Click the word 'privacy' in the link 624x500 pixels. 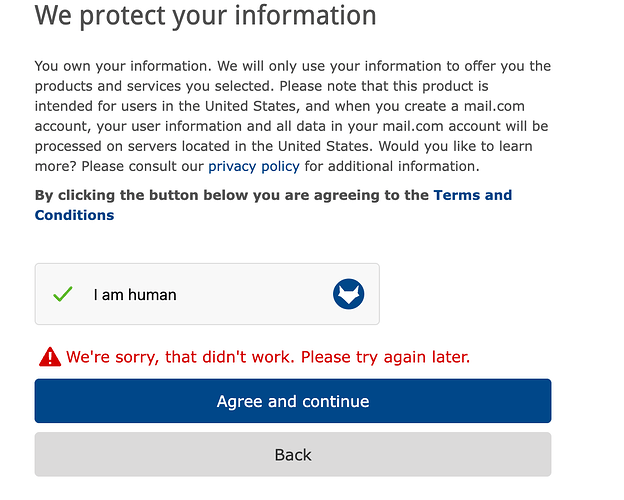[x=232, y=166]
